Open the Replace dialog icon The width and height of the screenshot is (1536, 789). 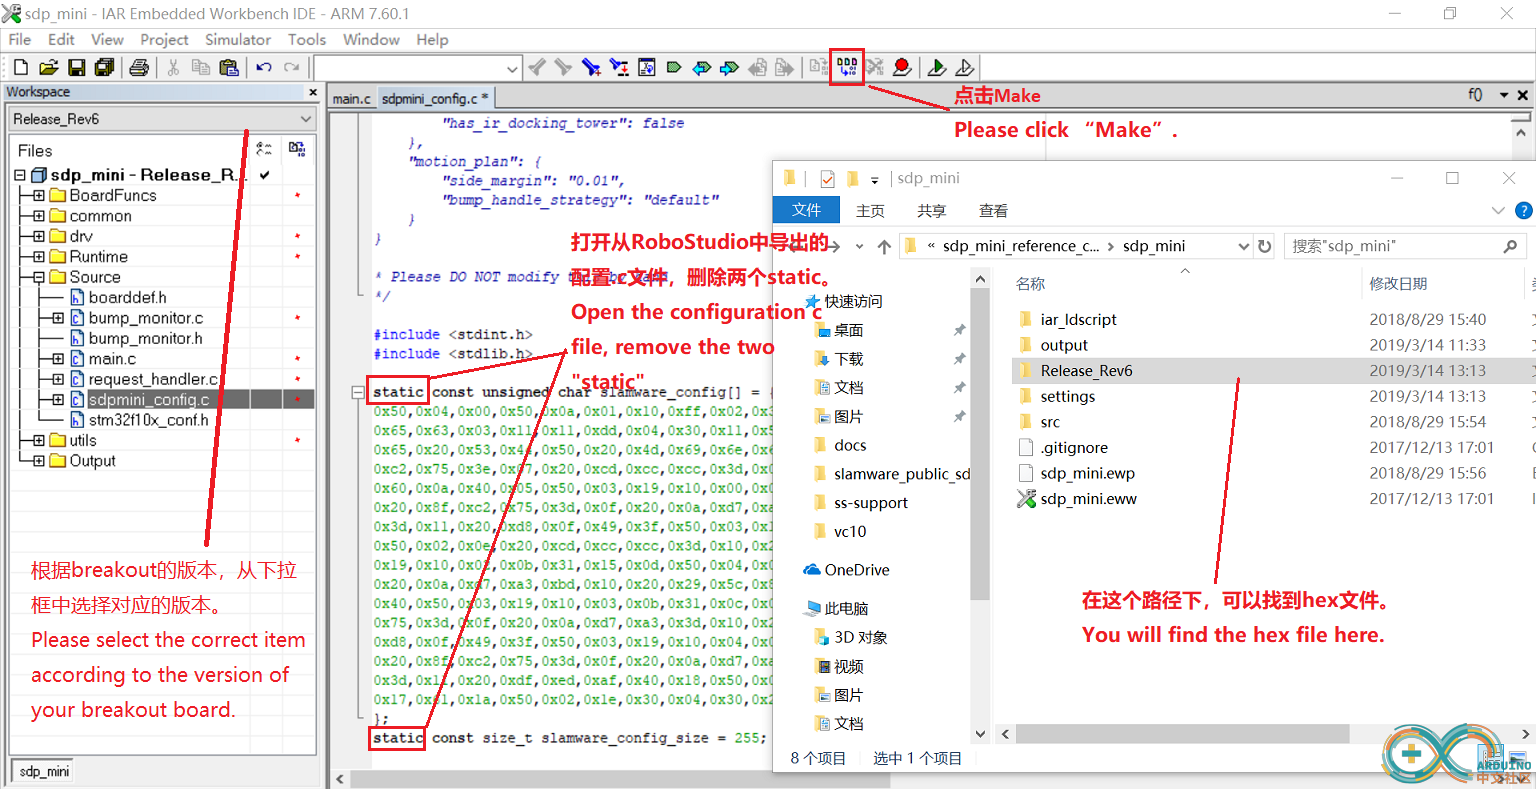pyautogui.click(x=619, y=68)
